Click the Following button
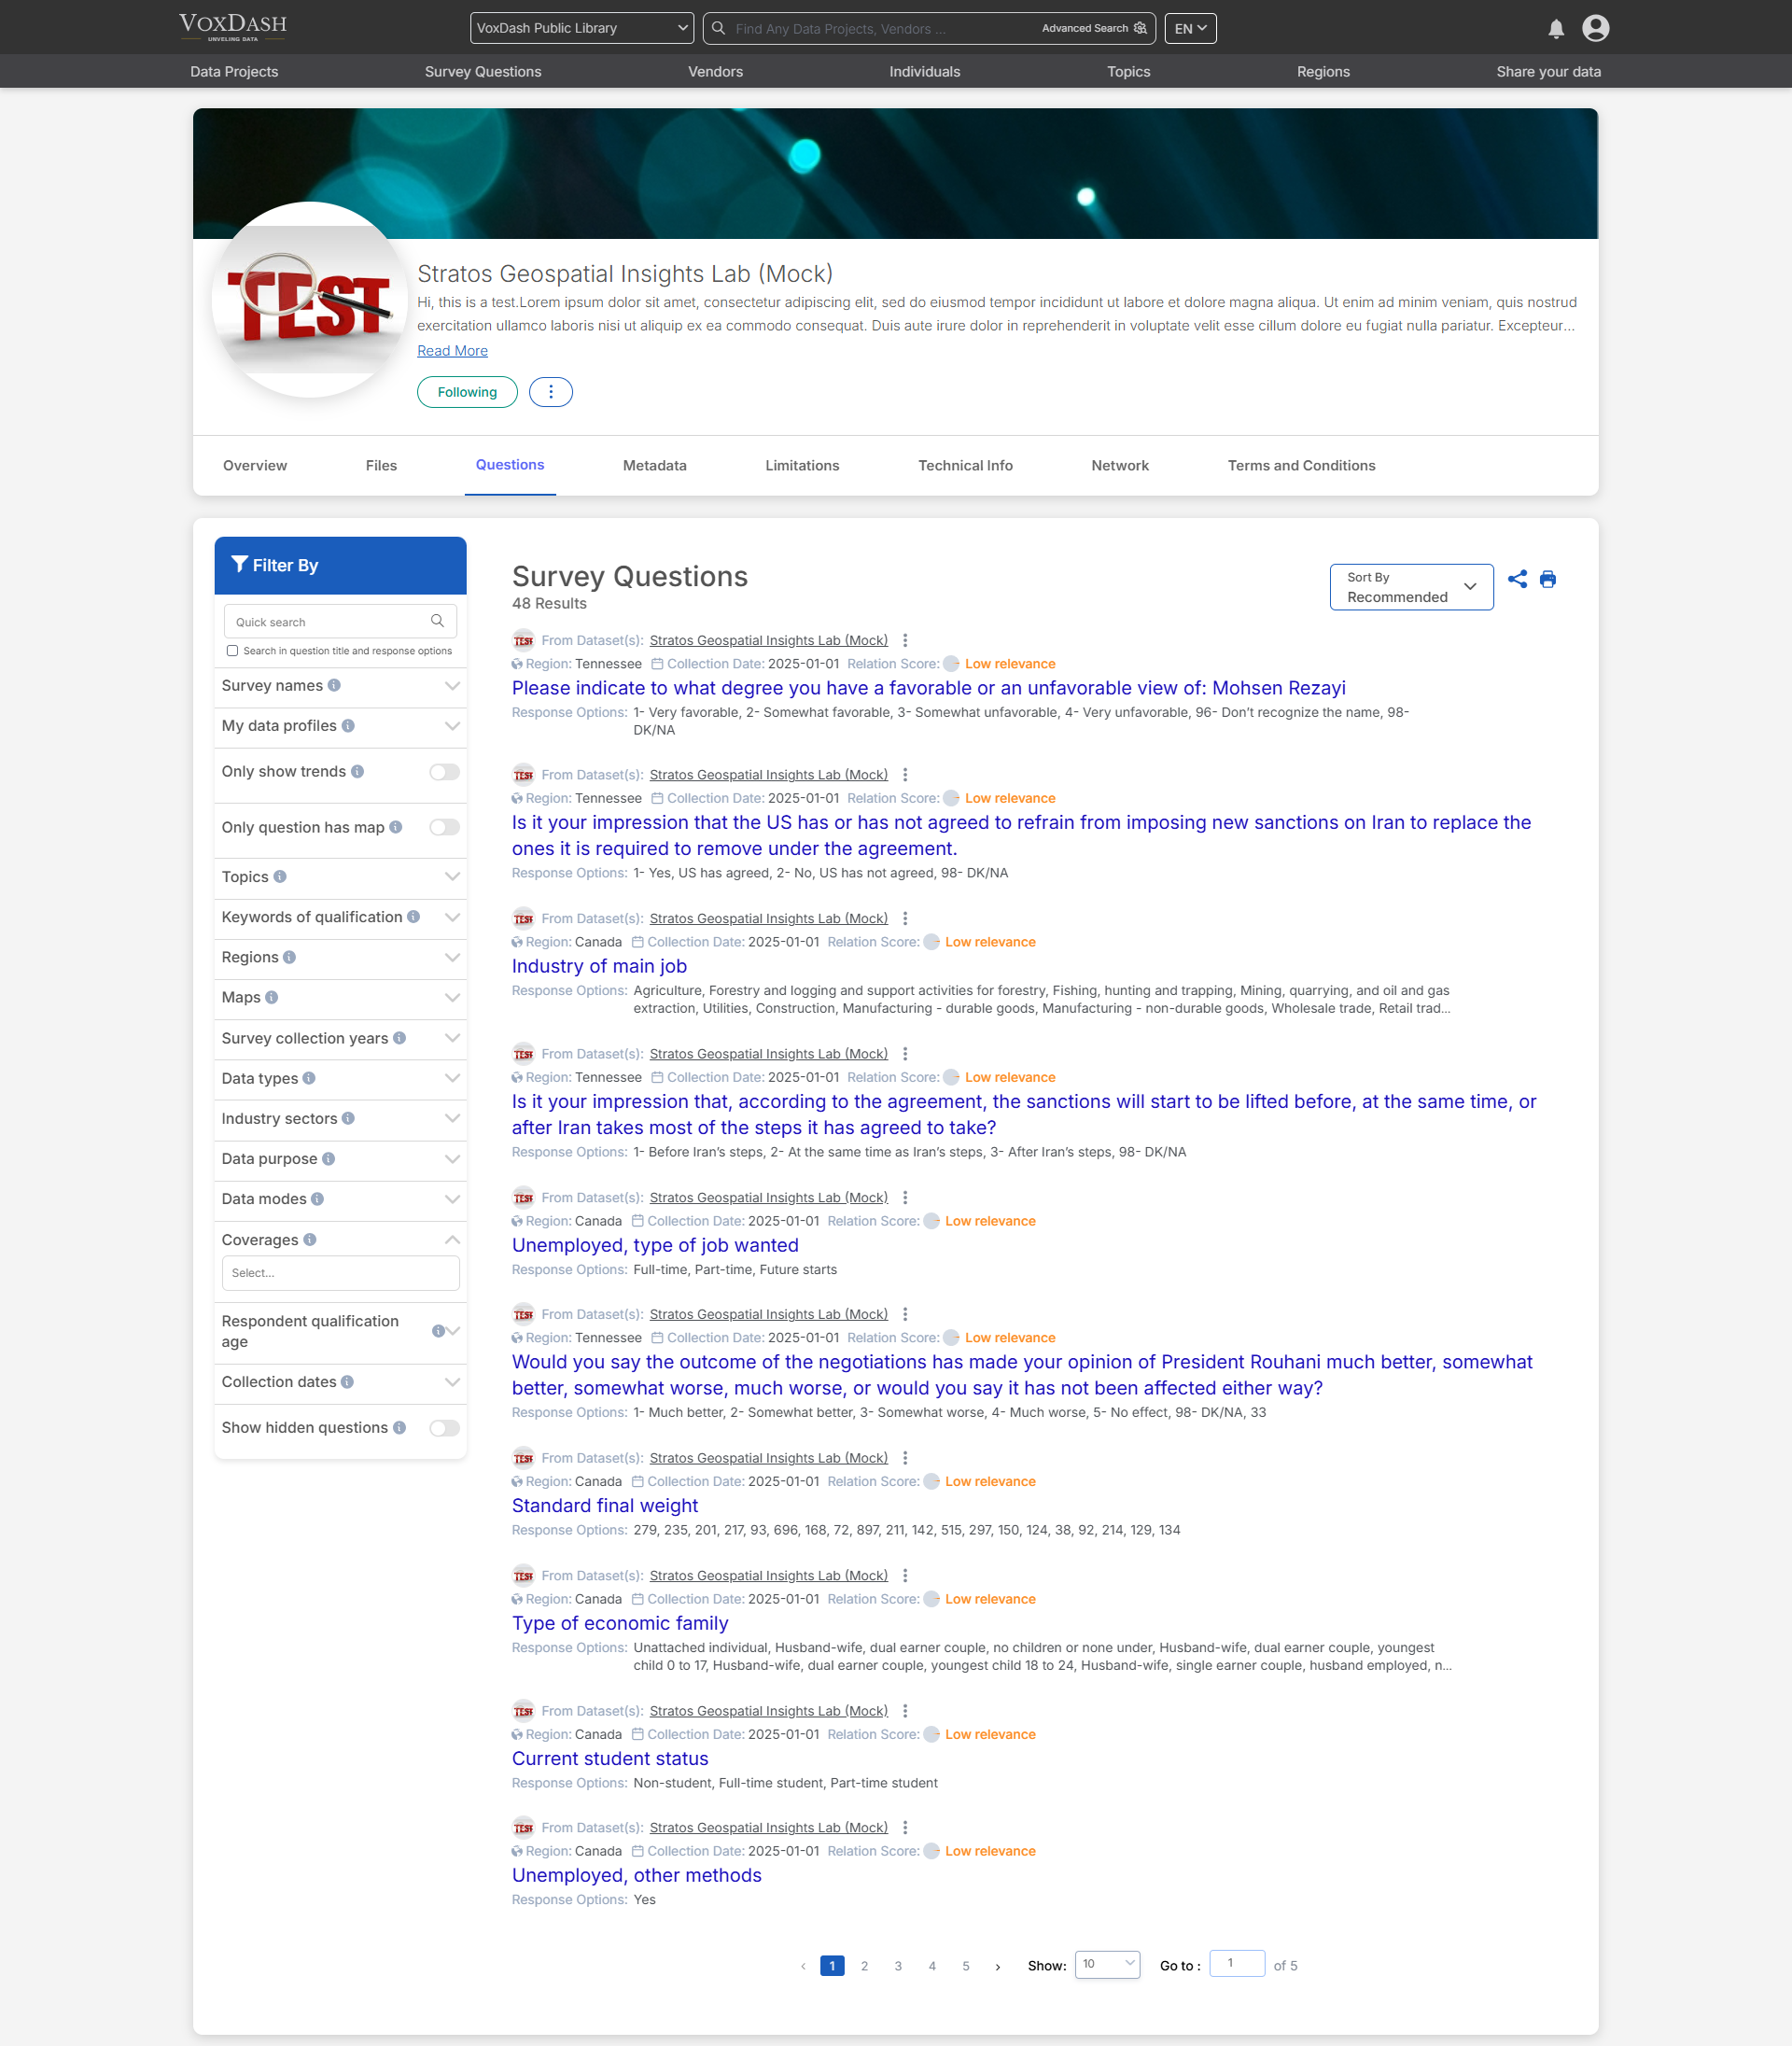1792x2046 pixels. click(x=466, y=392)
